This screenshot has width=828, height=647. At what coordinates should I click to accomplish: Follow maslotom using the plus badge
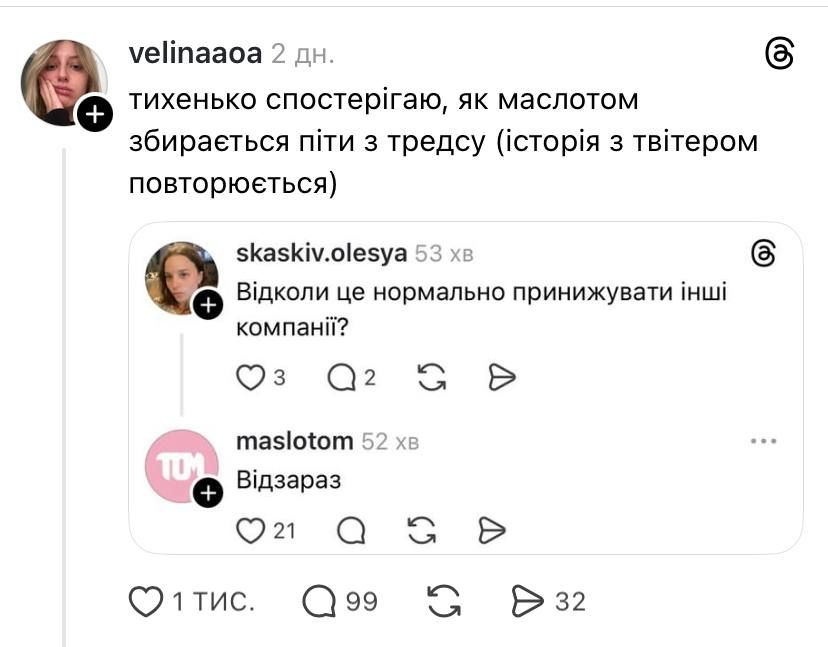click(206, 493)
